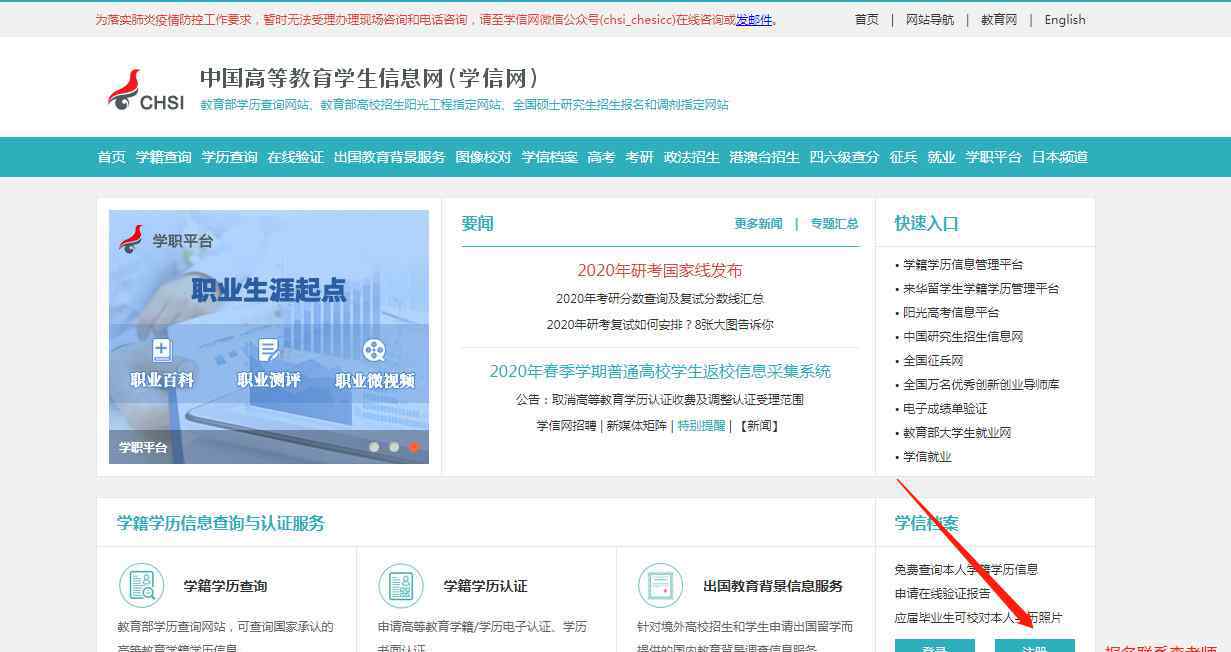
Task: Click the site title 中国高等教育学生信息网
Action: (370, 78)
